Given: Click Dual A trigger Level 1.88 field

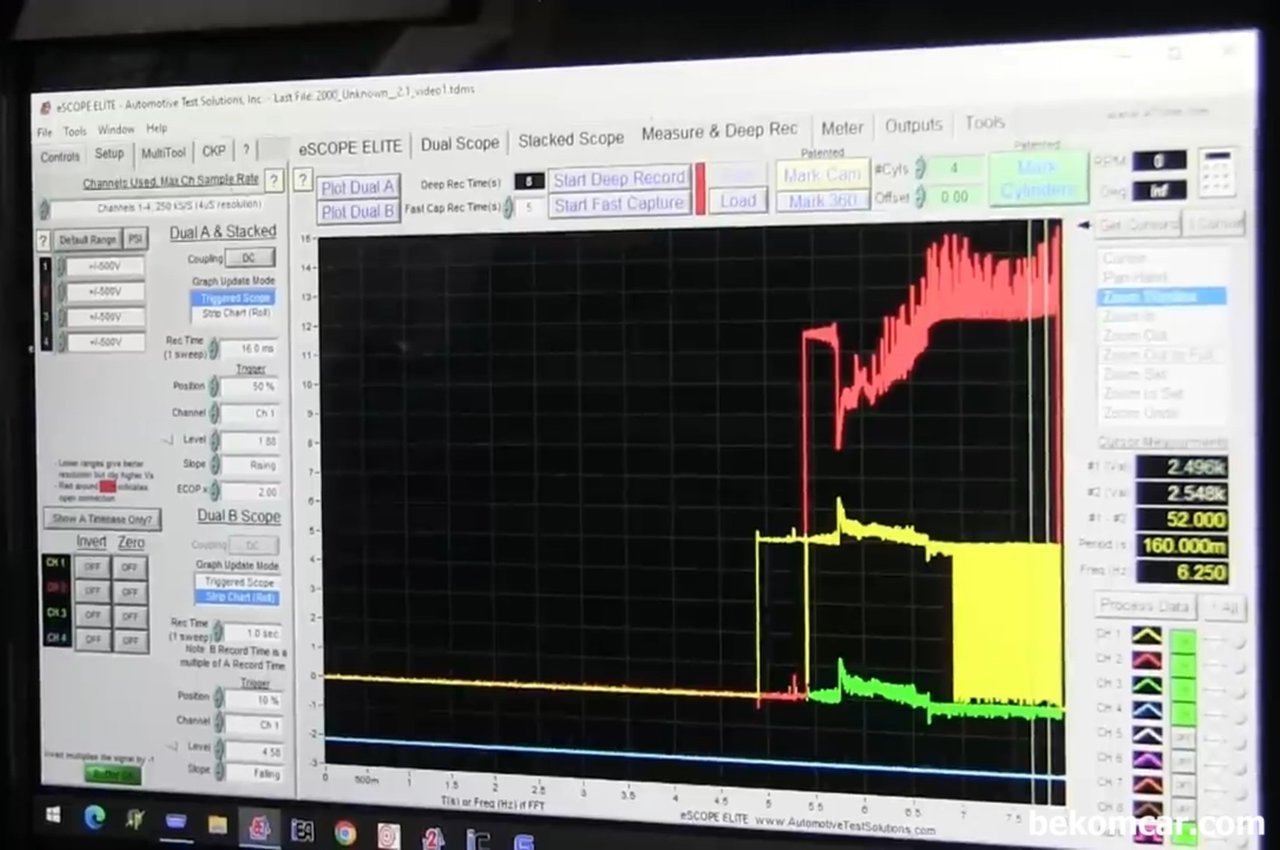Looking at the screenshot, I should click(250, 440).
